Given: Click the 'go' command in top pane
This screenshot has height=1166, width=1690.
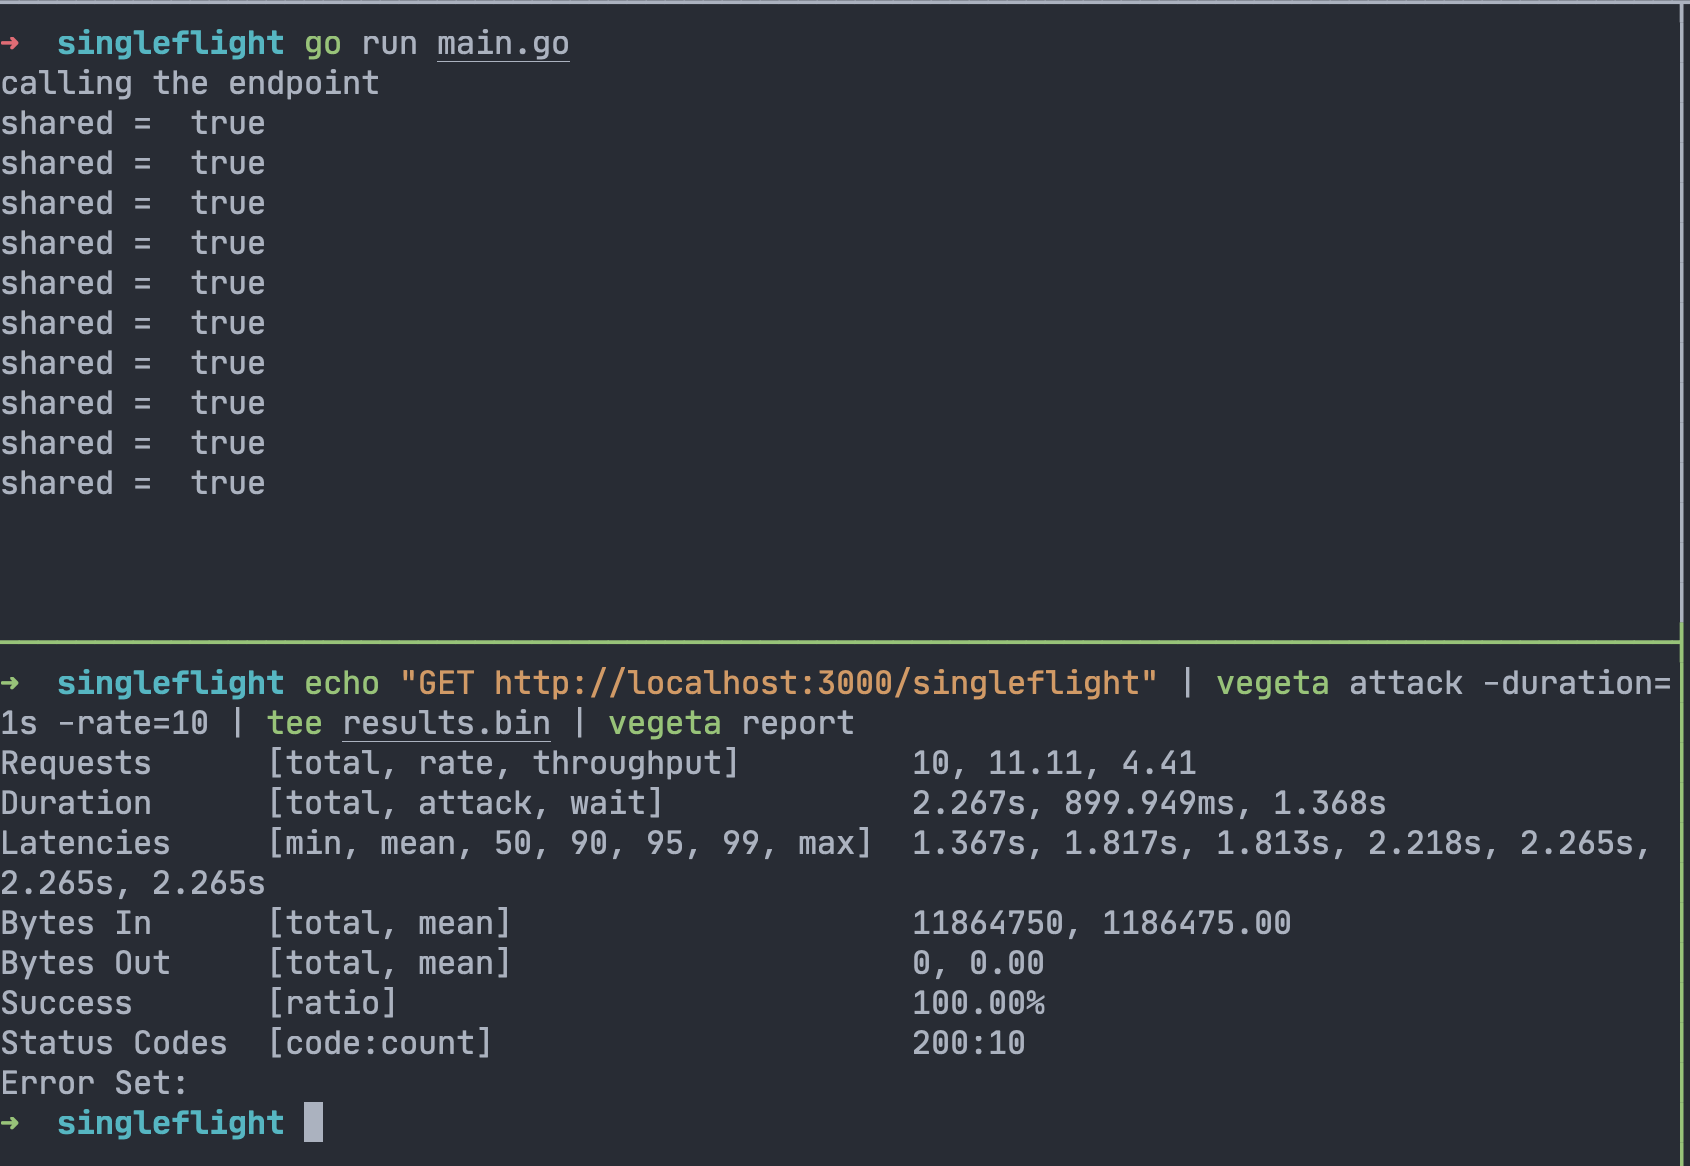Looking at the screenshot, I should [322, 45].
